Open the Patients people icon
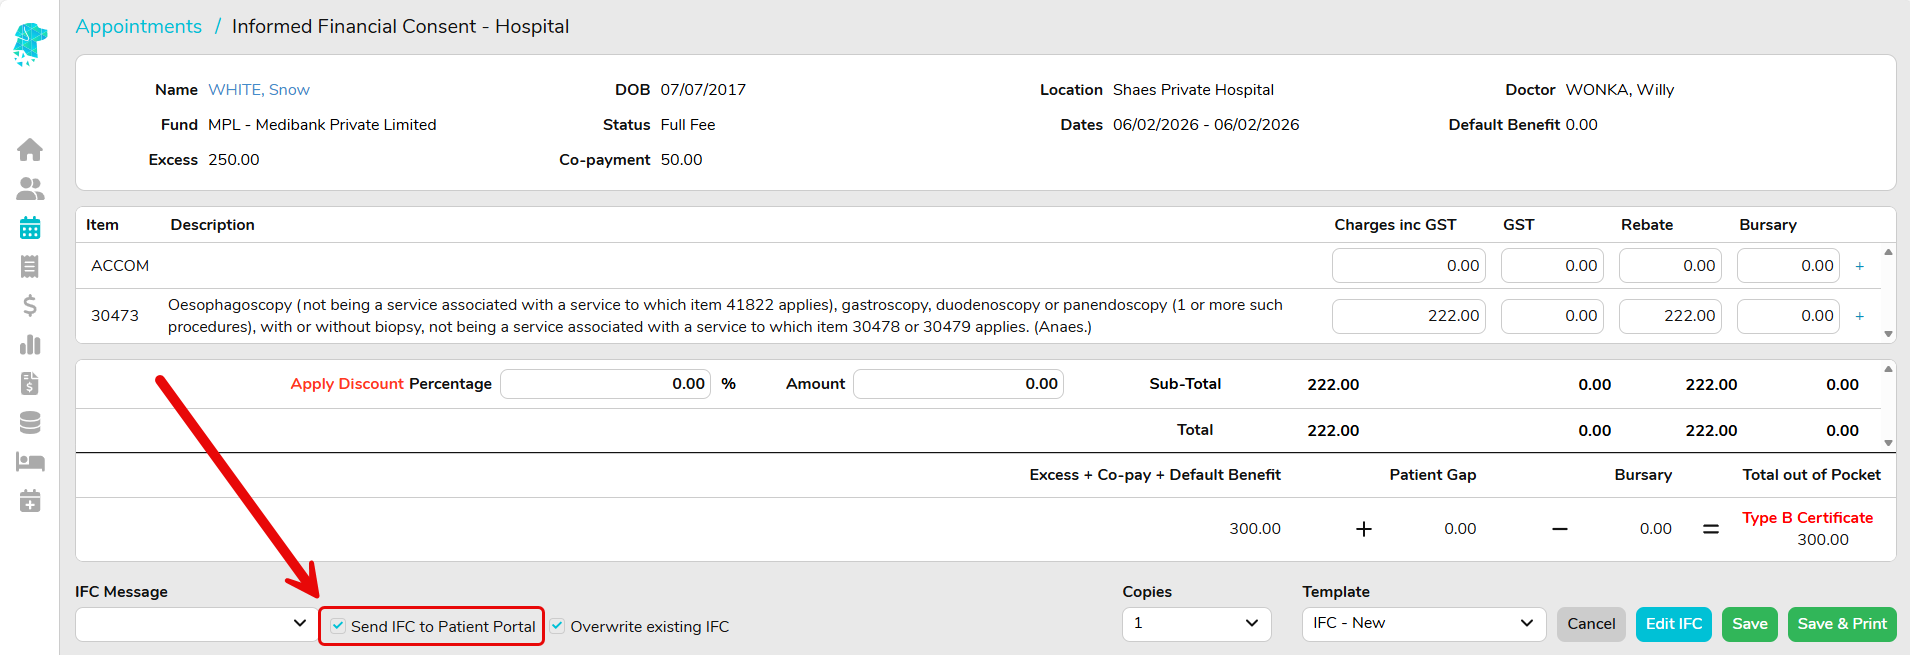 (x=30, y=189)
